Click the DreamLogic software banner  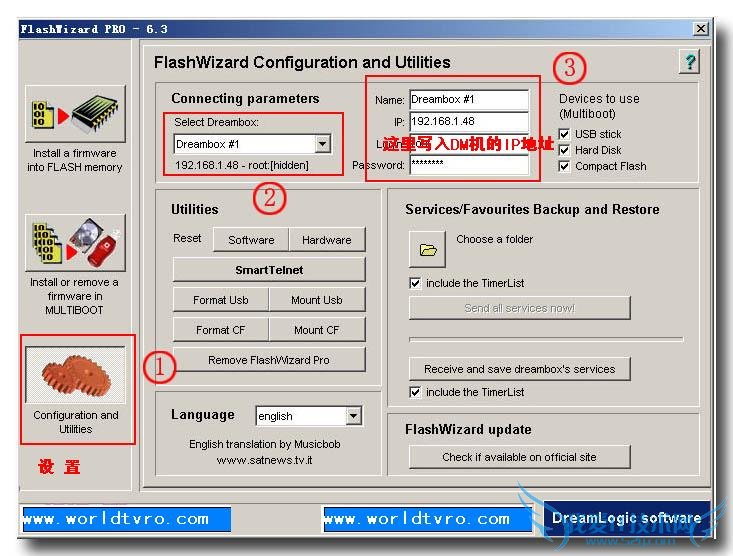(x=626, y=518)
